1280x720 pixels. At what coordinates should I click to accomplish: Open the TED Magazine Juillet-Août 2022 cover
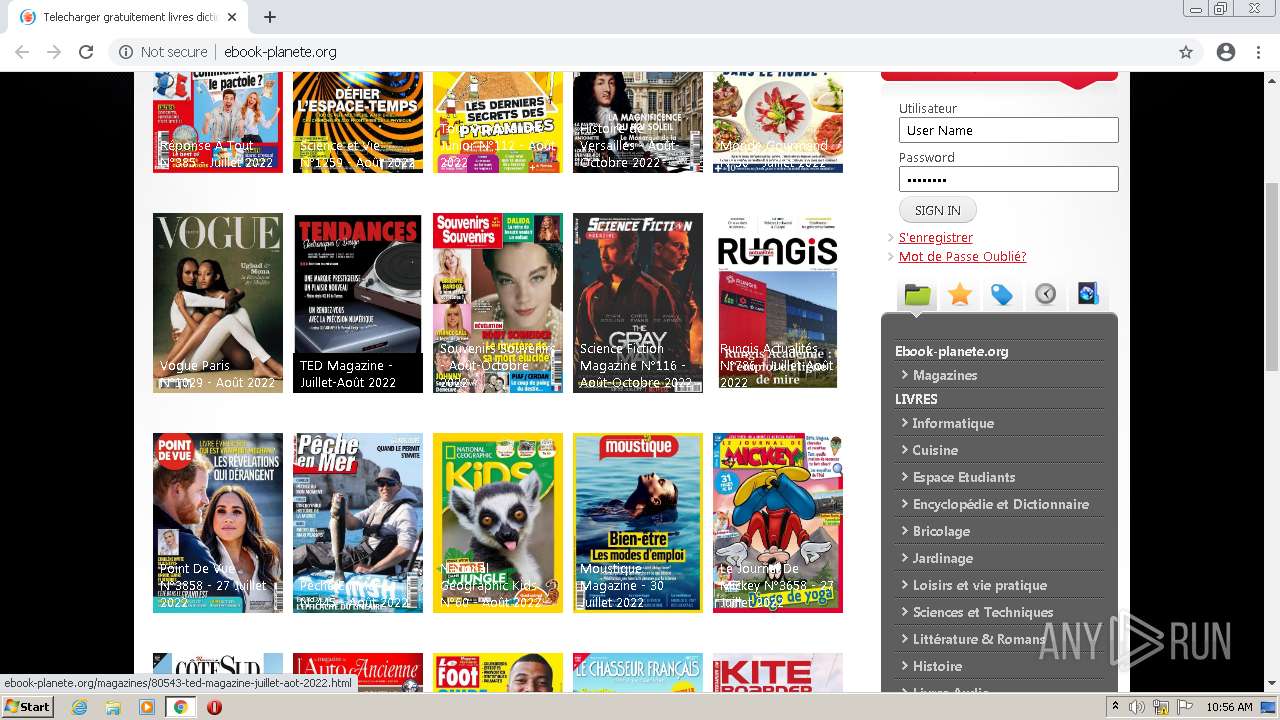tap(358, 303)
